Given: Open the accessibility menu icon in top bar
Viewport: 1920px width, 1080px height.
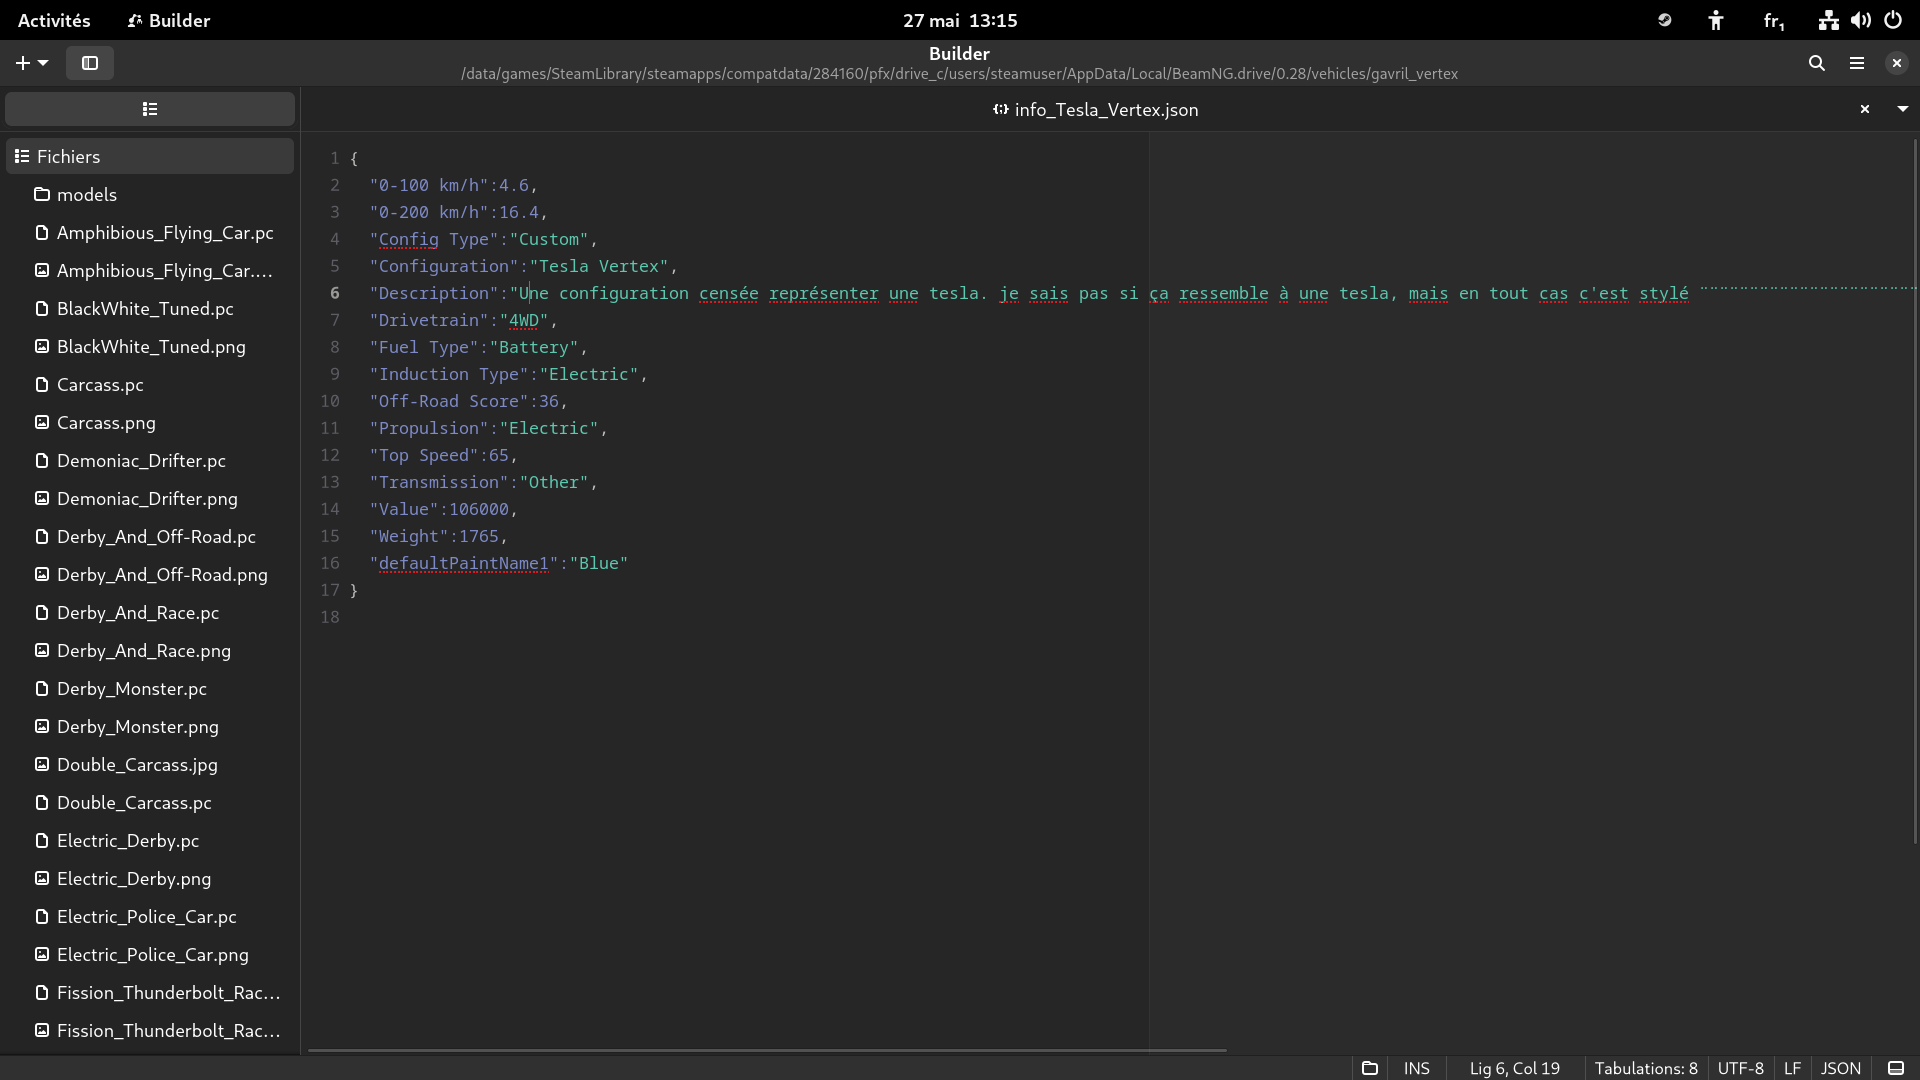Looking at the screenshot, I should point(1715,20).
